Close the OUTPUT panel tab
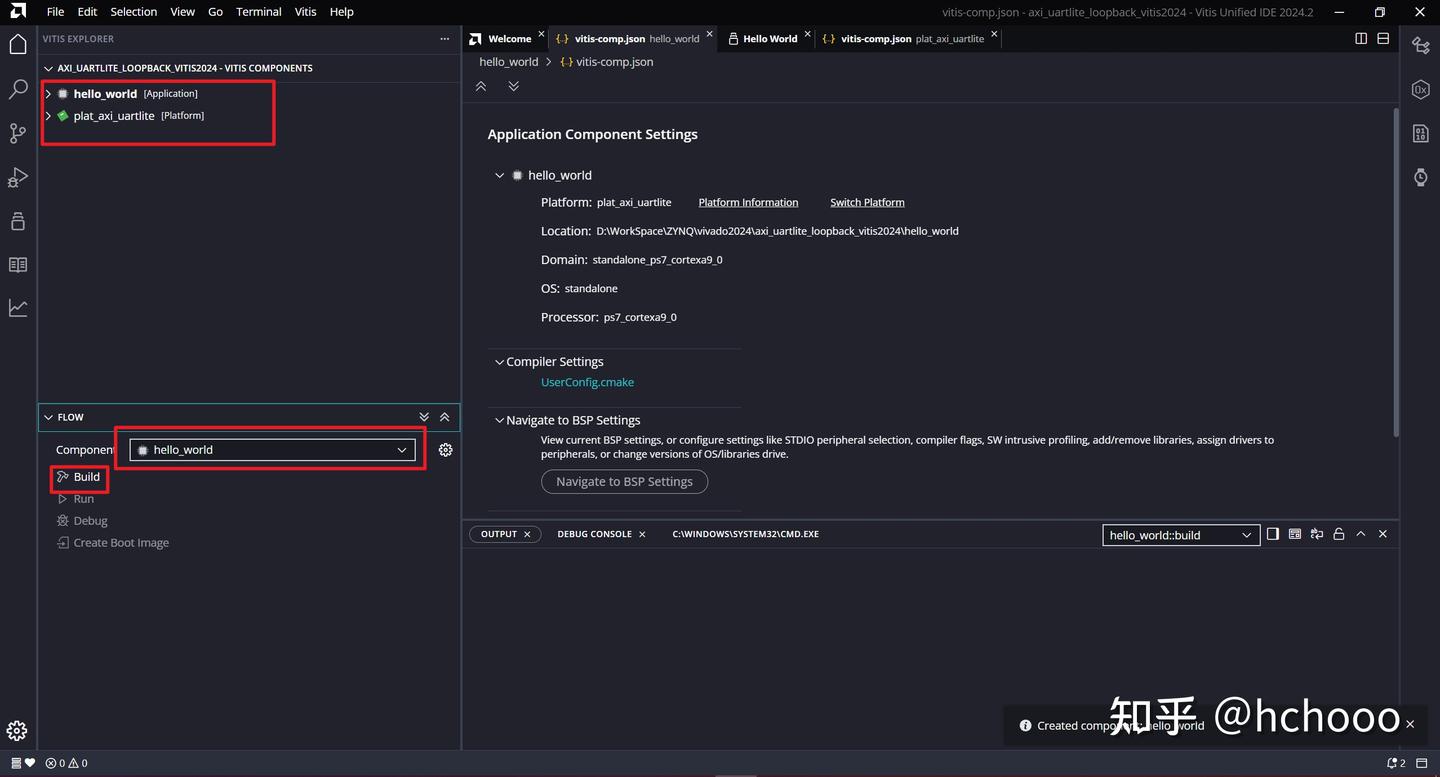This screenshot has height=777, width=1440. pos(527,534)
